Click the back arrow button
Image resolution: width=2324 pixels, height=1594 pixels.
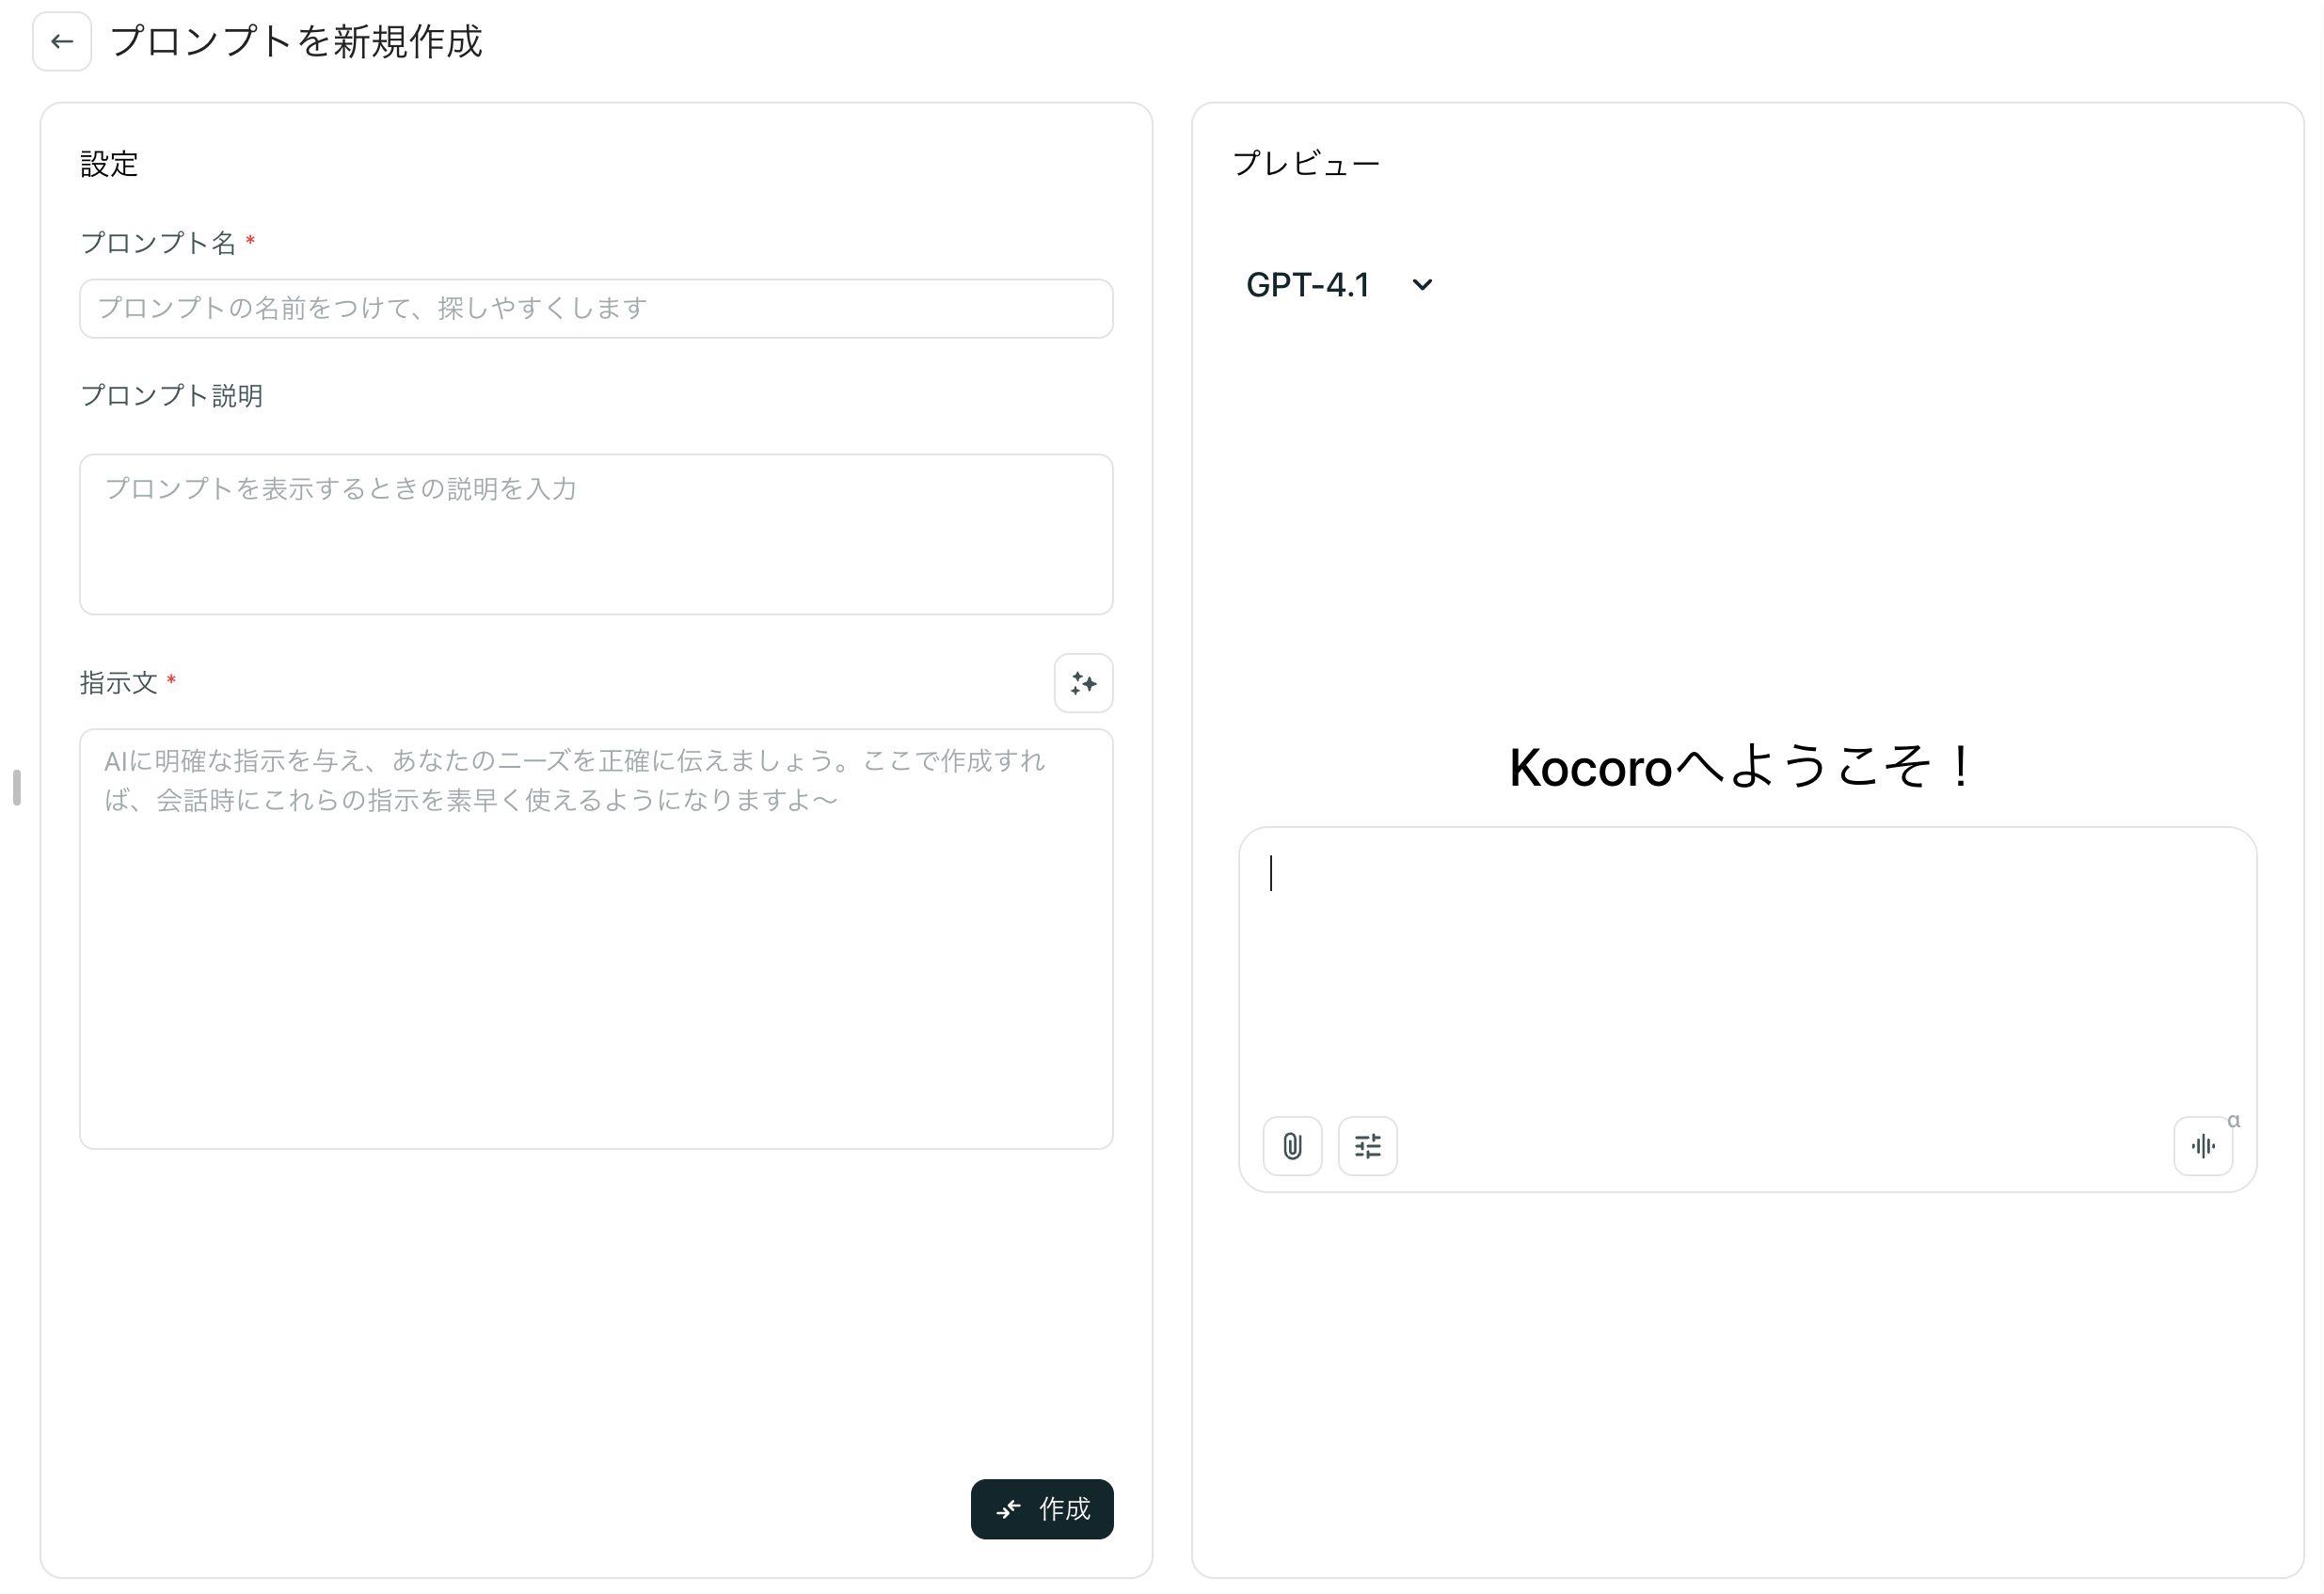(62, 42)
